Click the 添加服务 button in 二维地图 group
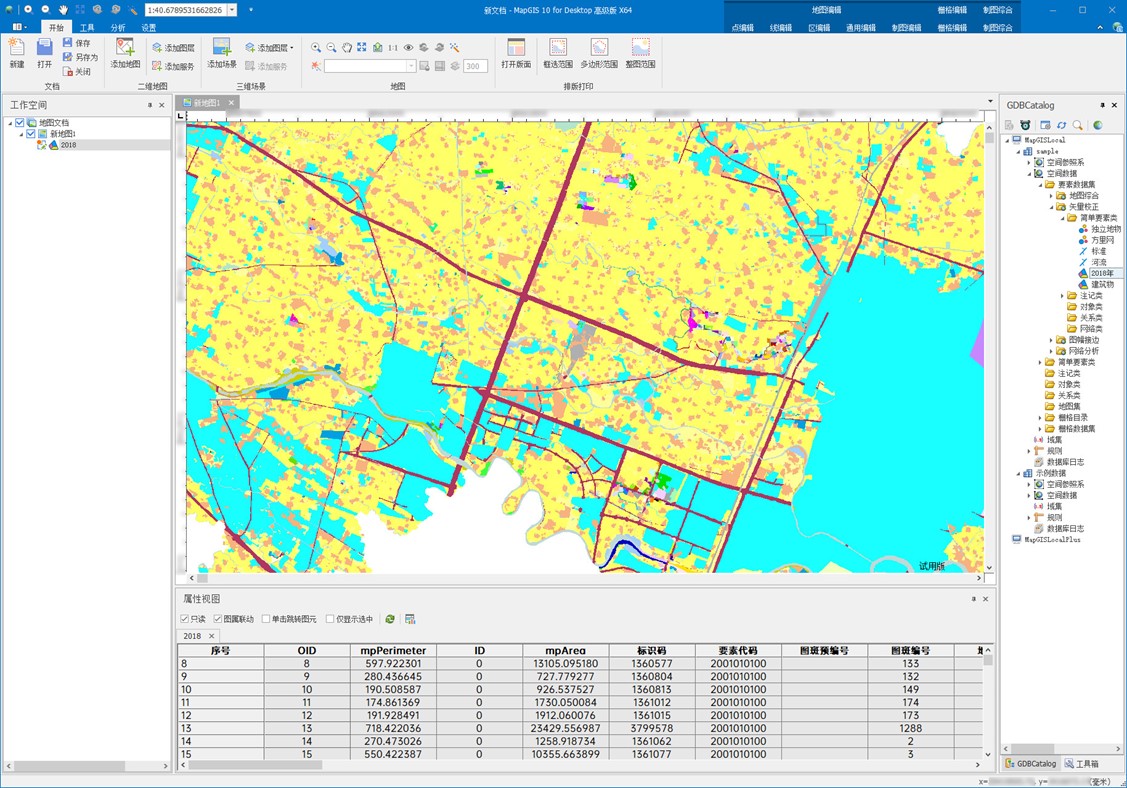 pos(173,67)
